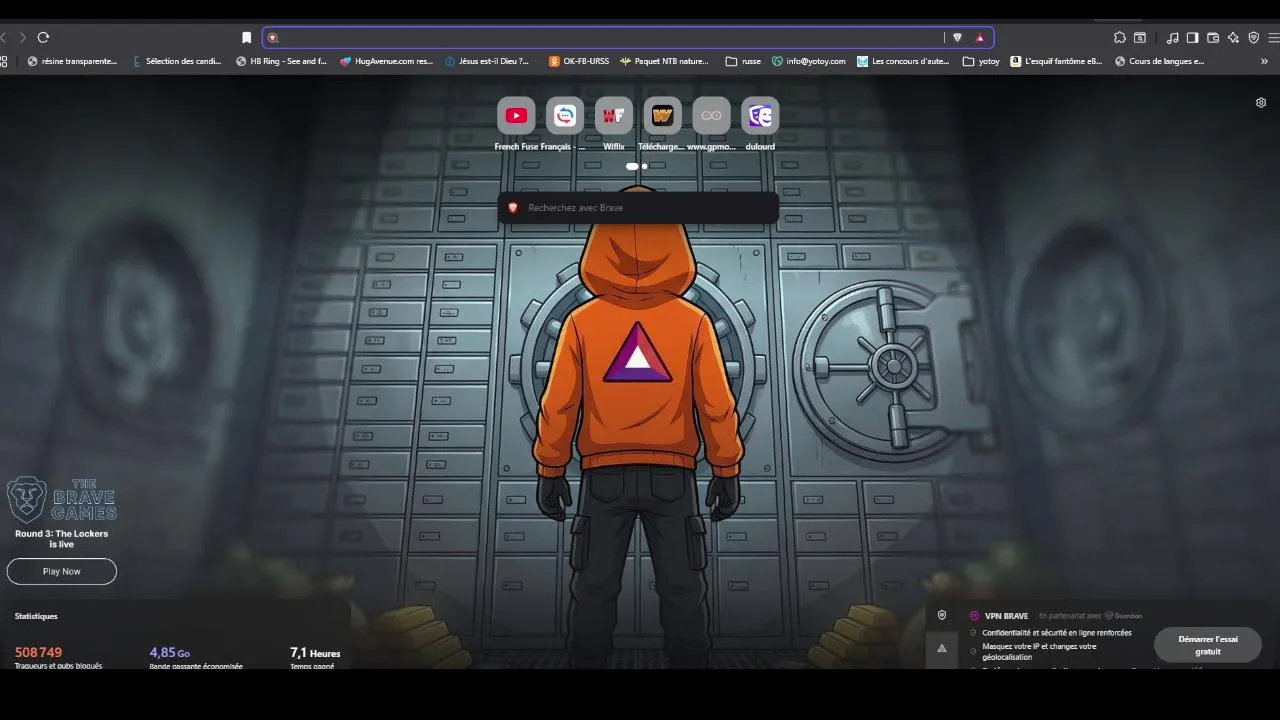Image resolution: width=1280 pixels, height=720 pixels.
Task: Open the Extensions puzzle icon
Action: tap(1119, 37)
